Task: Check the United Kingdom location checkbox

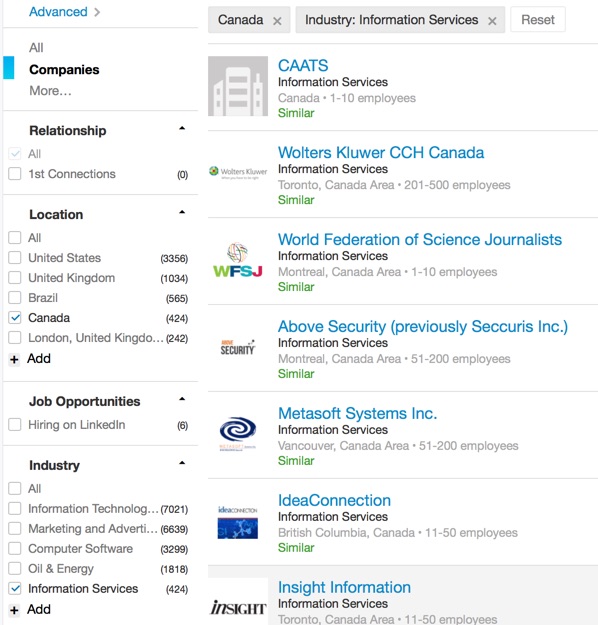Action: pyautogui.click(x=15, y=277)
